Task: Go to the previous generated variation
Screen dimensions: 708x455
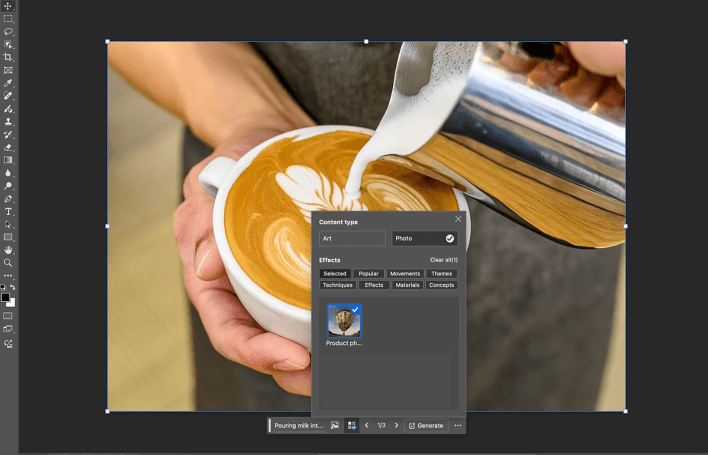Action: (366, 425)
